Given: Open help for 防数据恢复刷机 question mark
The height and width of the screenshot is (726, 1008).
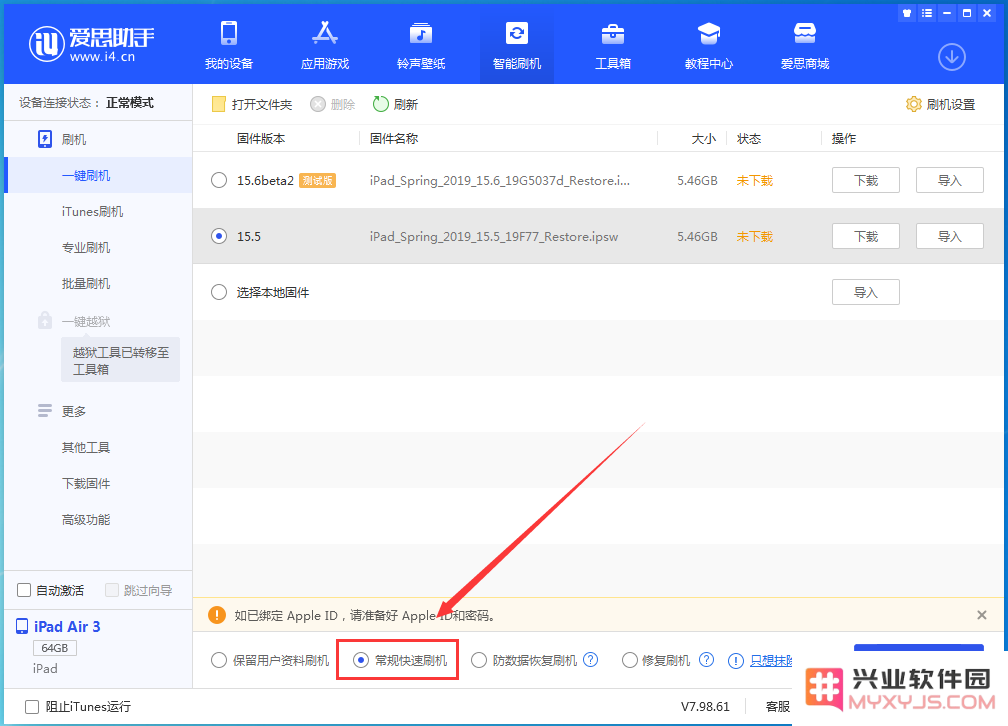Looking at the screenshot, I should point(591,660).
